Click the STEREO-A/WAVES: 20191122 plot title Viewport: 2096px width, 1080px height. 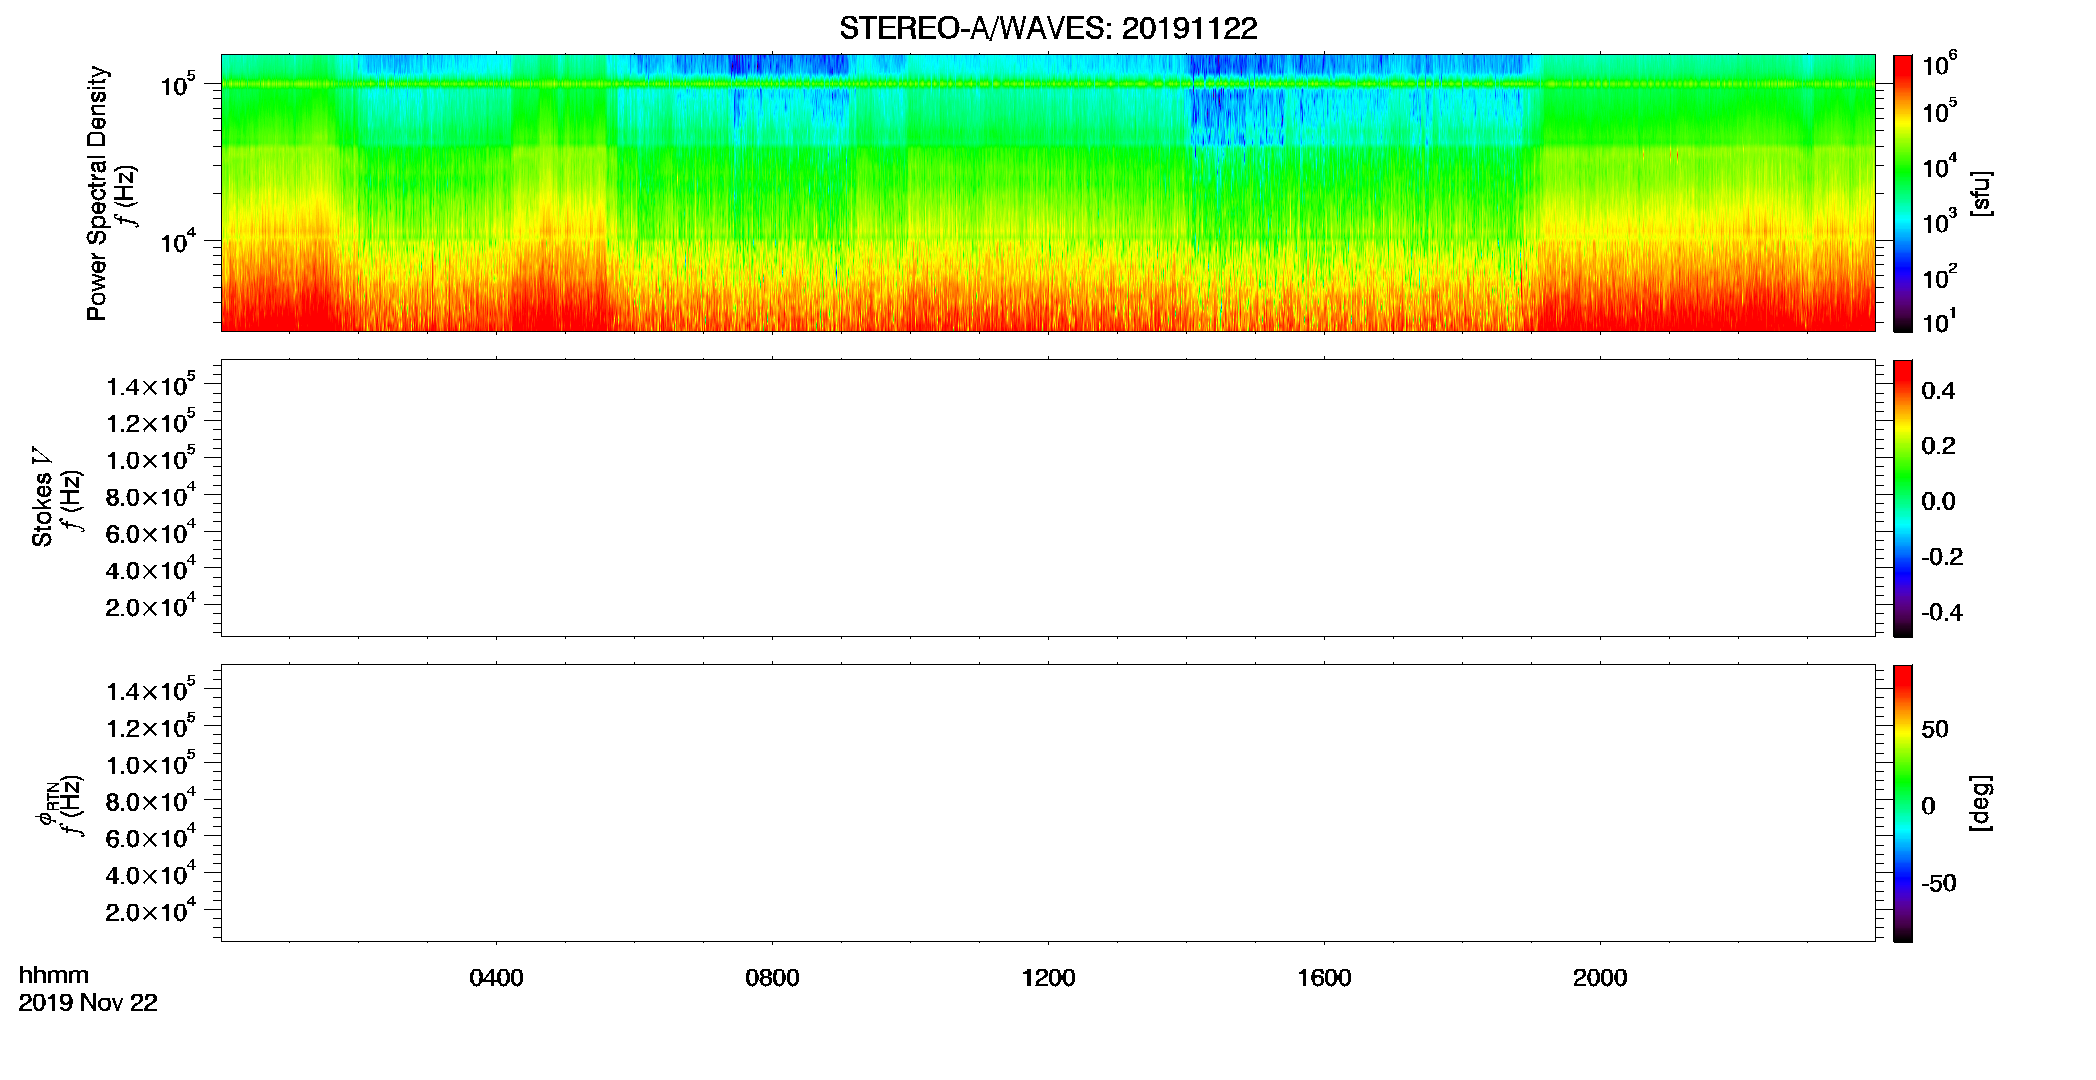pyautogui.click(x=1048, y=28)
